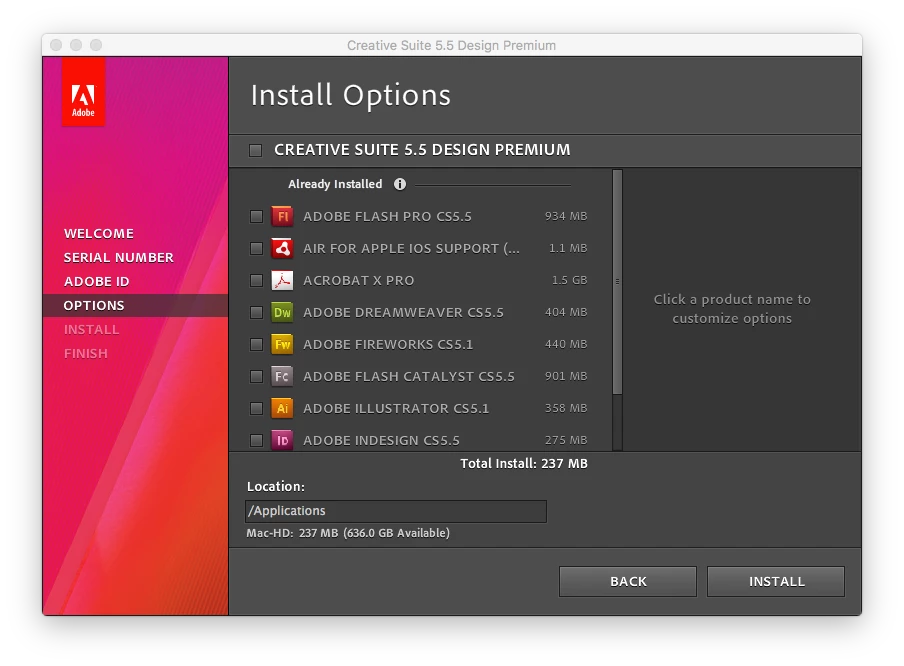Viewport: 904px width, 666px height.
Task: Click the BACK button
Action: [x=628, y=581]
